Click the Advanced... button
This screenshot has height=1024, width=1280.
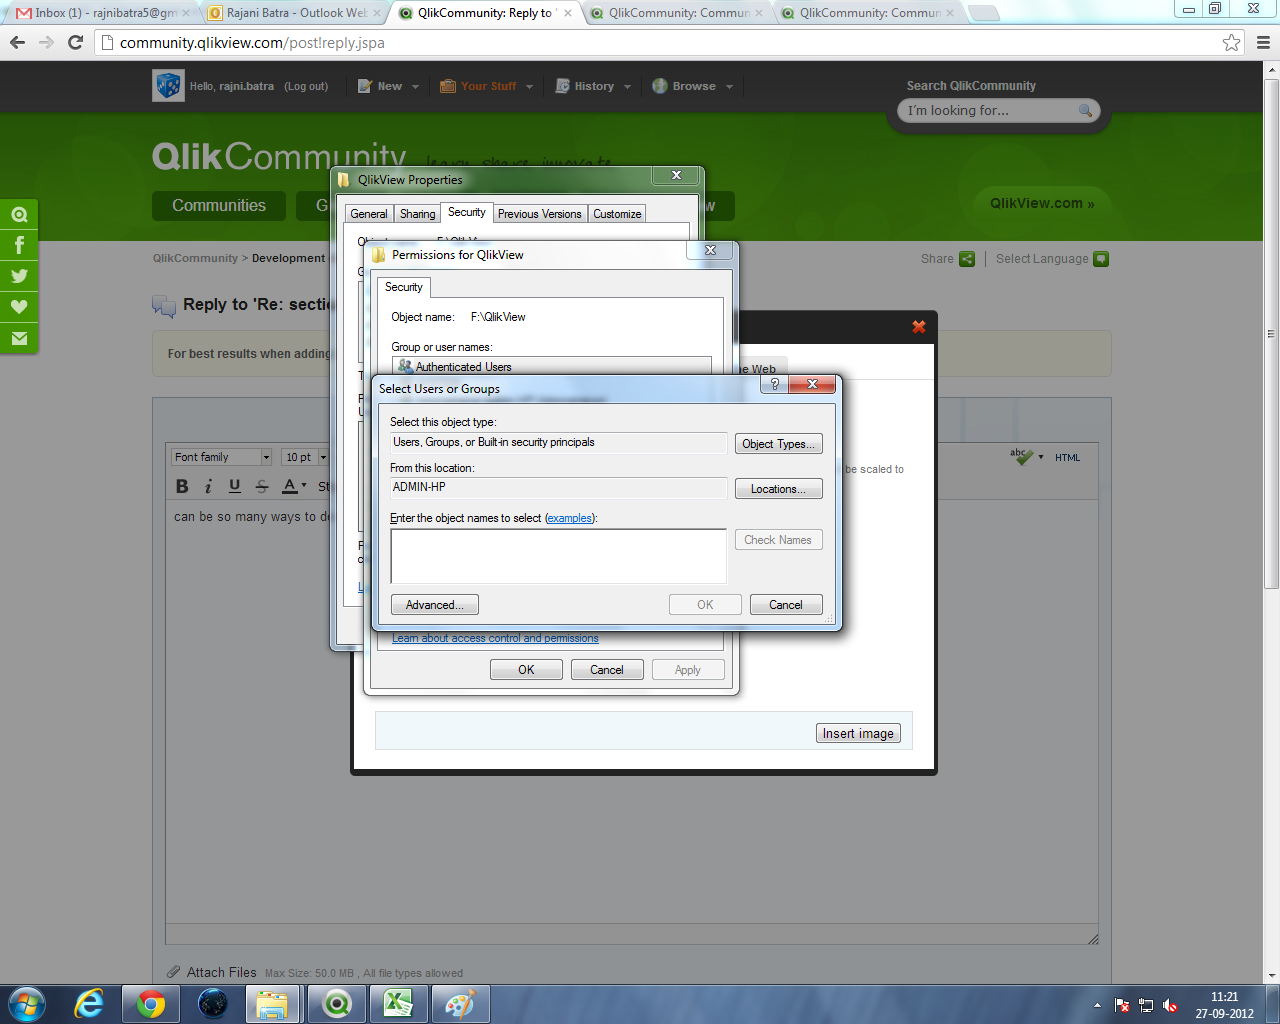(x=435, y=605)
